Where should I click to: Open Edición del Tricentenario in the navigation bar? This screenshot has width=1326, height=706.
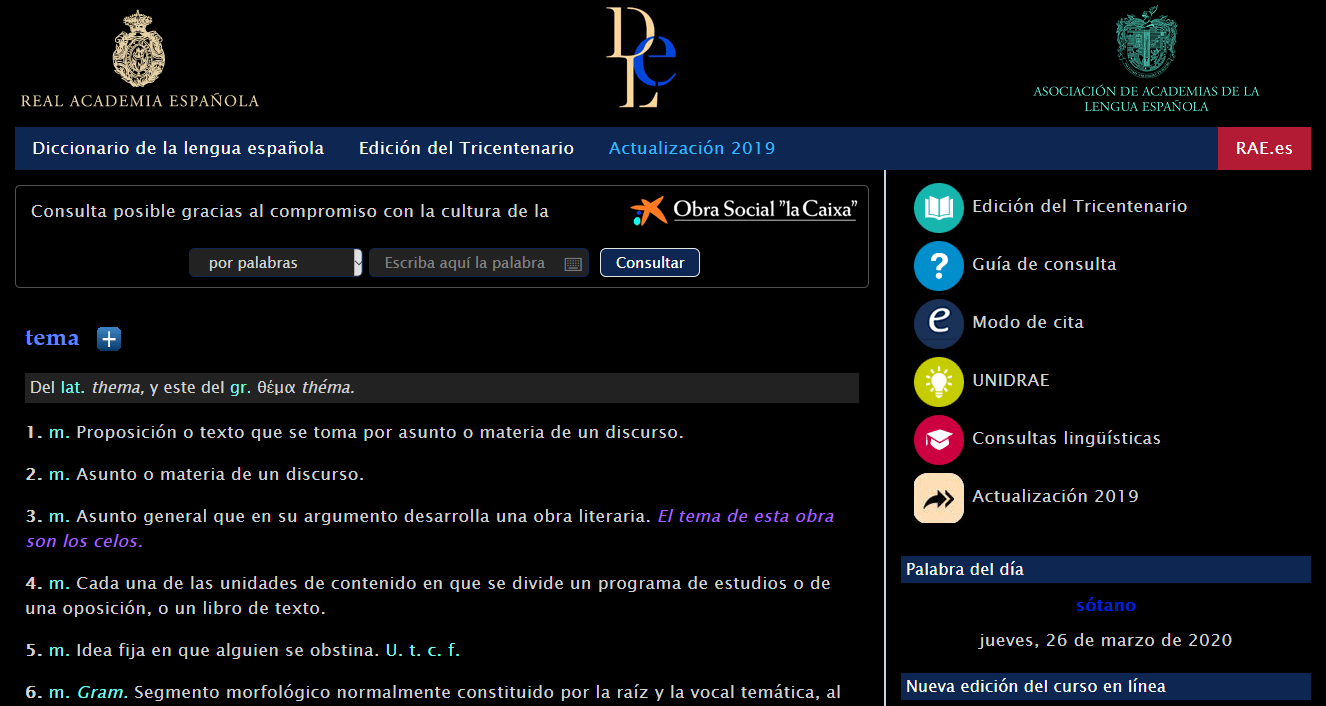point(466,148)
